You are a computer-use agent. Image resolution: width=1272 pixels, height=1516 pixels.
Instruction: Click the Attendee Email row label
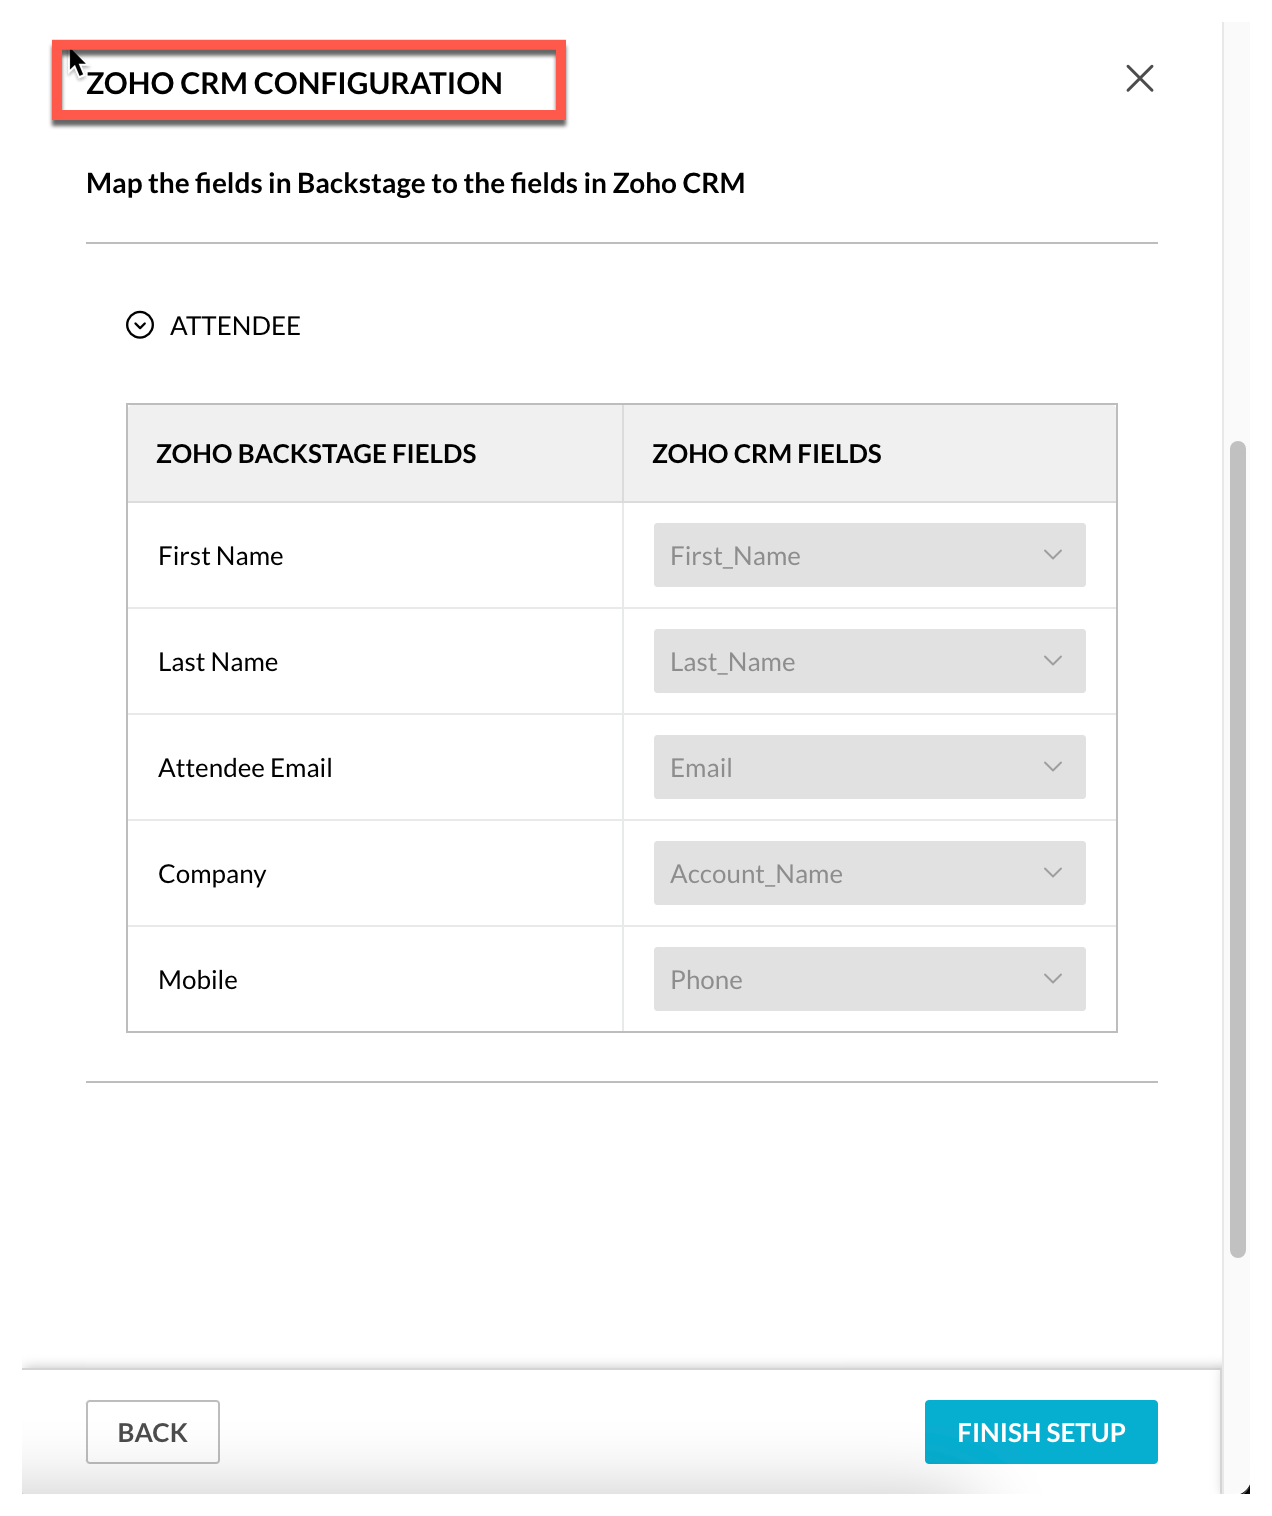245,768
